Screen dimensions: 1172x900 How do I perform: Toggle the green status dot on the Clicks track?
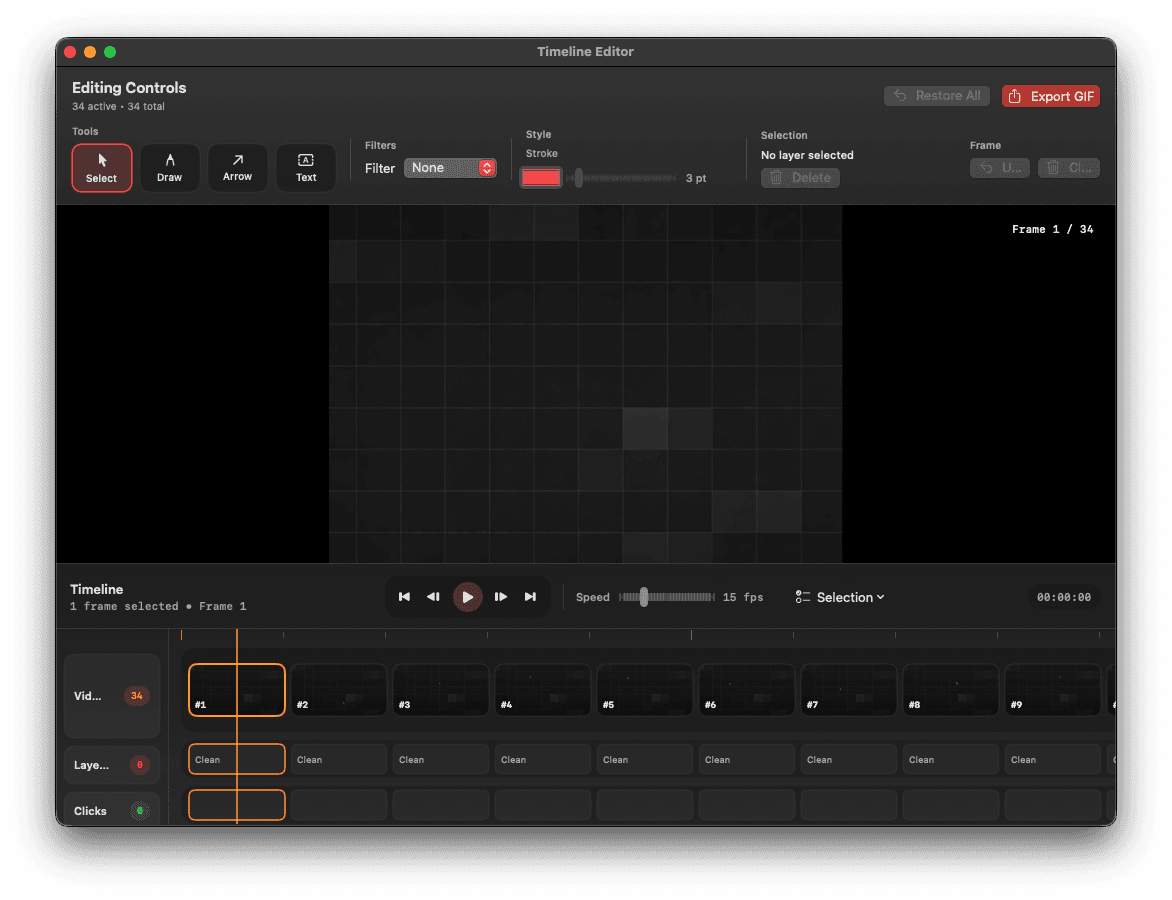137,809
